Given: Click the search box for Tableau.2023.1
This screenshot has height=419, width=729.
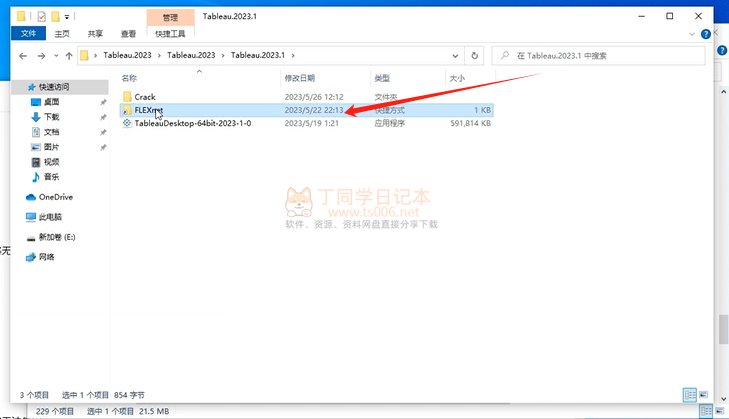Looking at the screenshot, I should tap(598, 56).
